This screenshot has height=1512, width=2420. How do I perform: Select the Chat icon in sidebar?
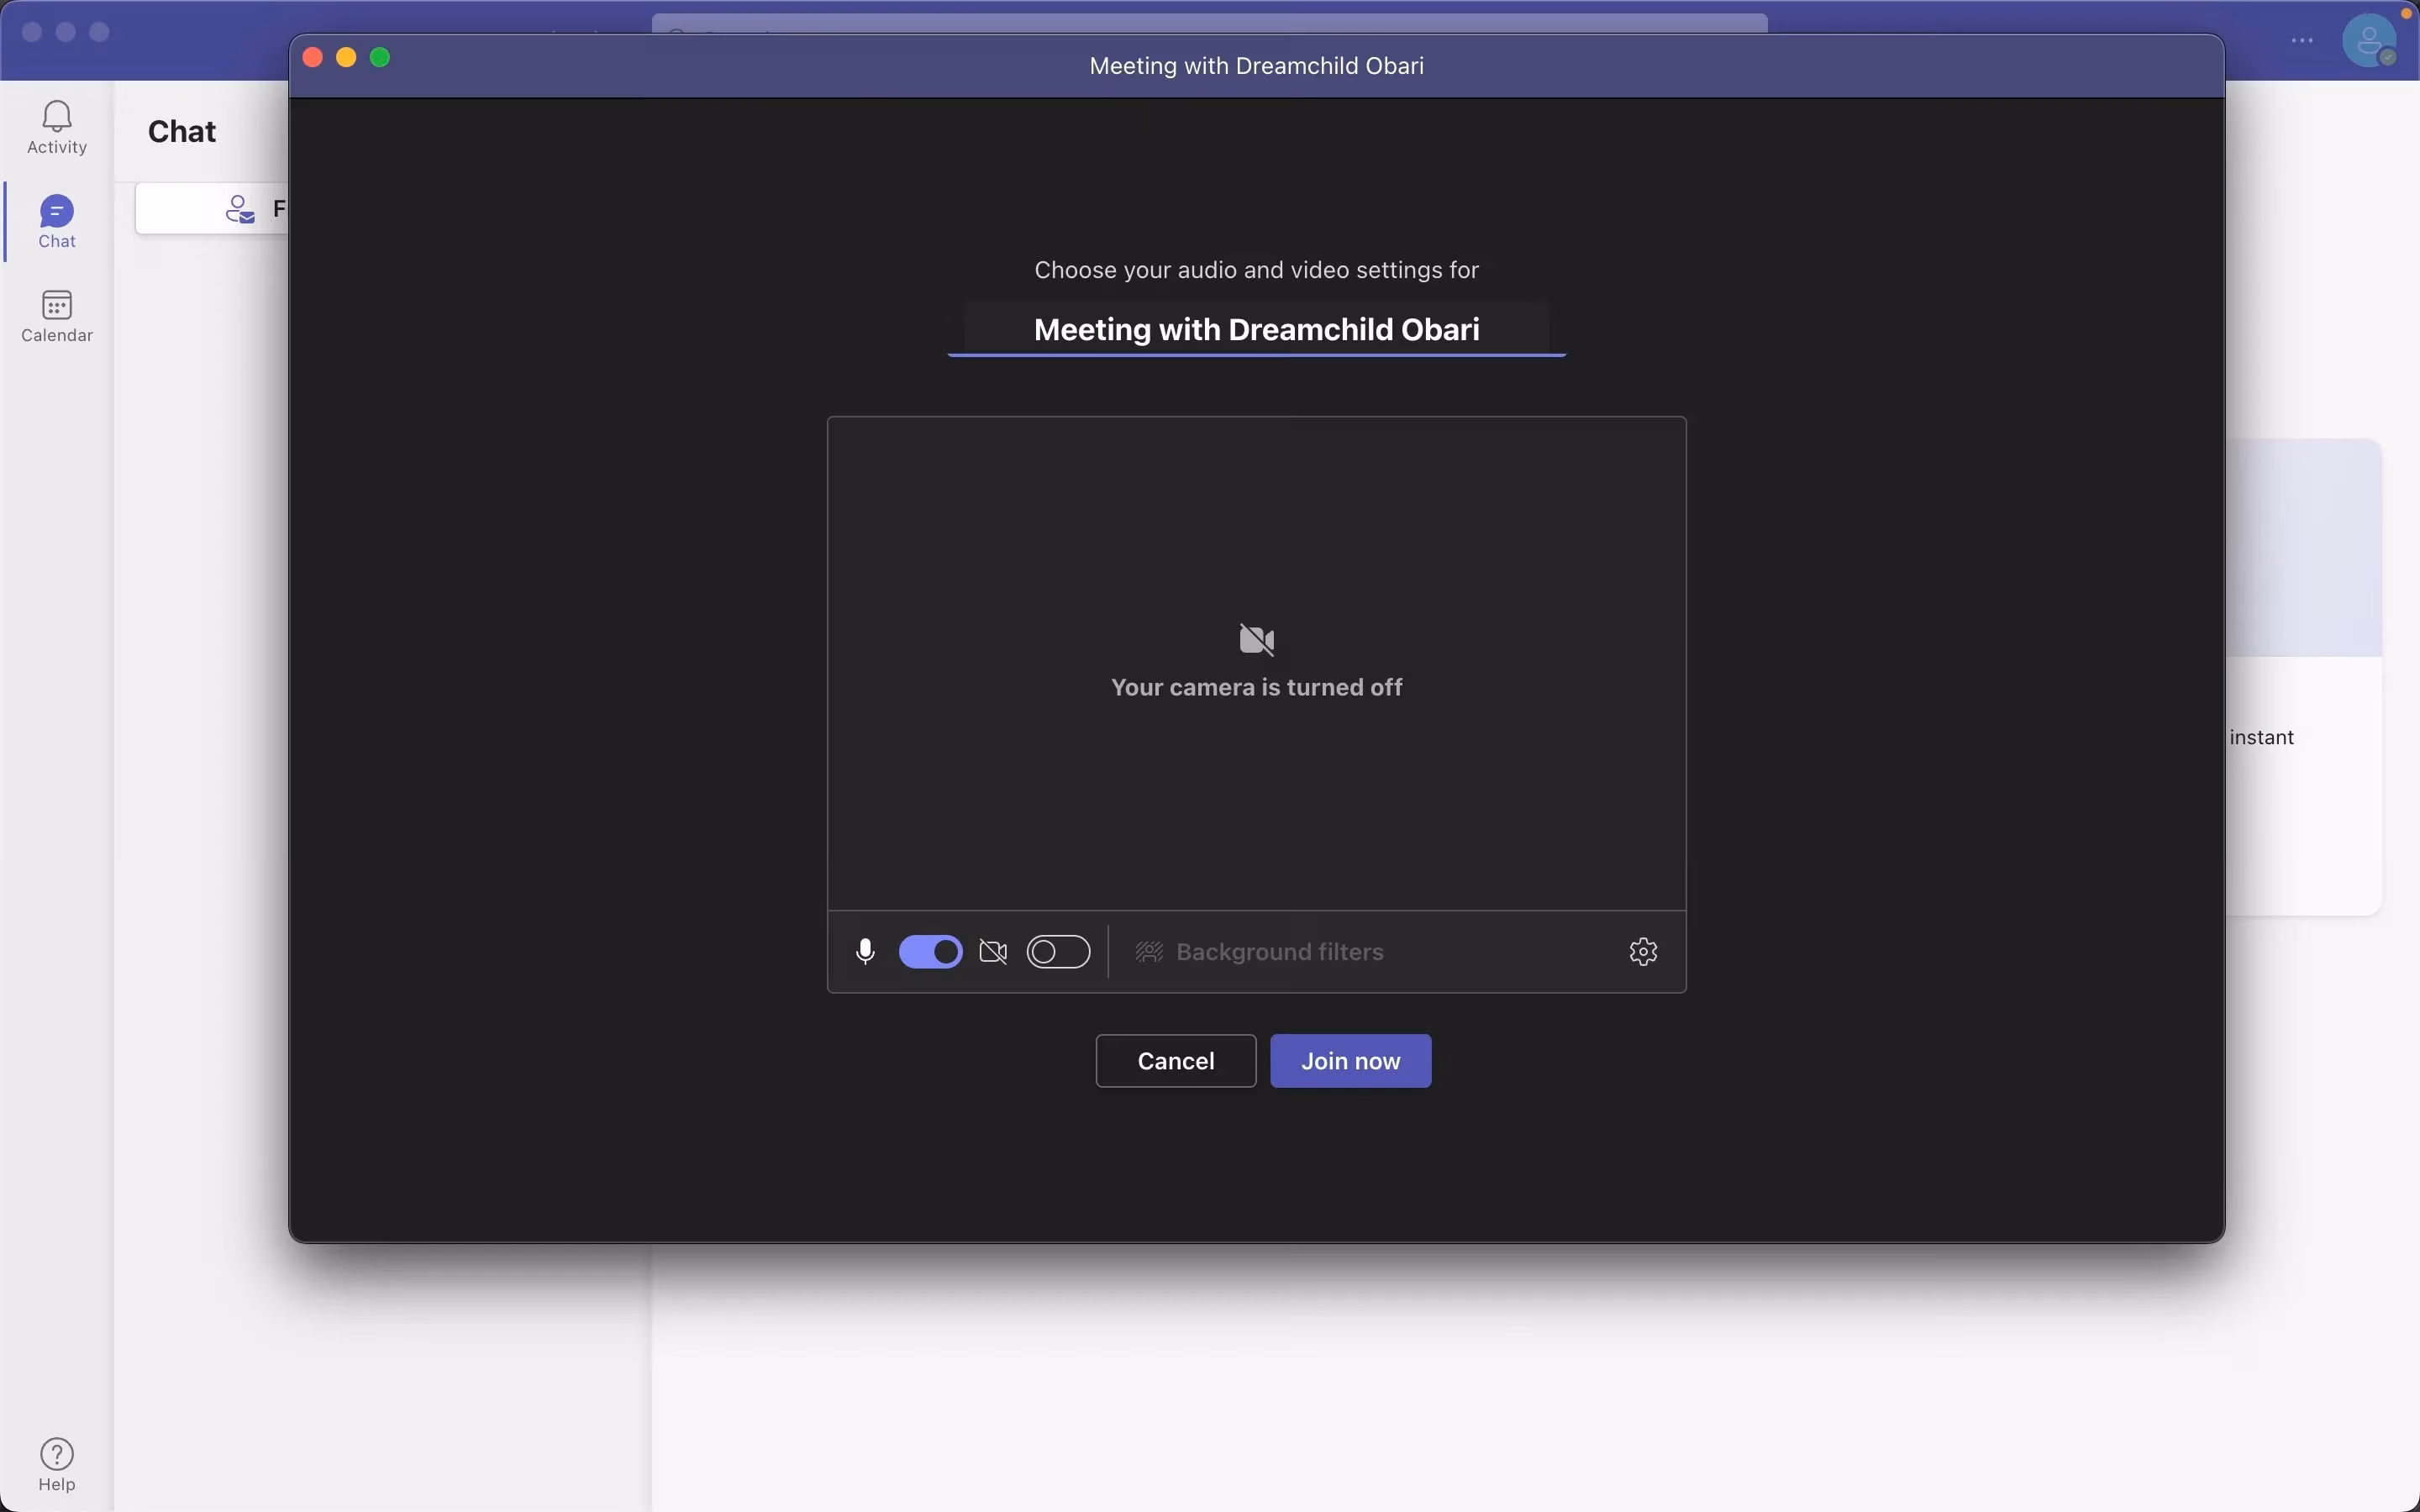56,220
